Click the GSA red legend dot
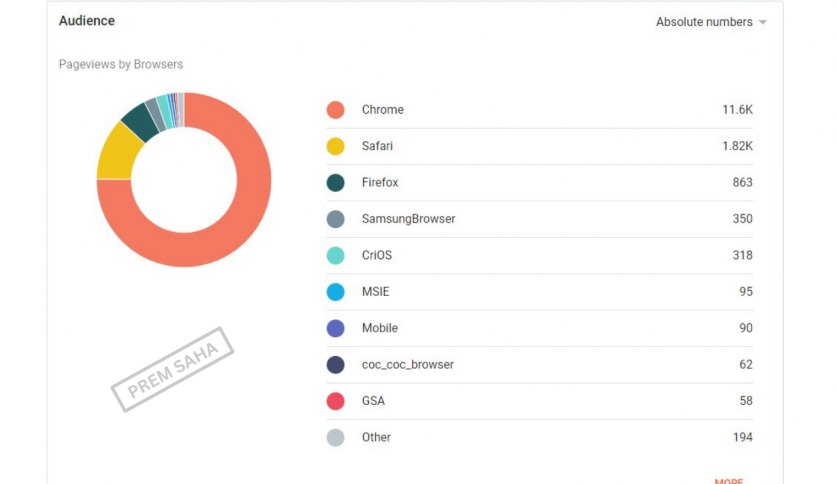836x484 pixels. 336,401
